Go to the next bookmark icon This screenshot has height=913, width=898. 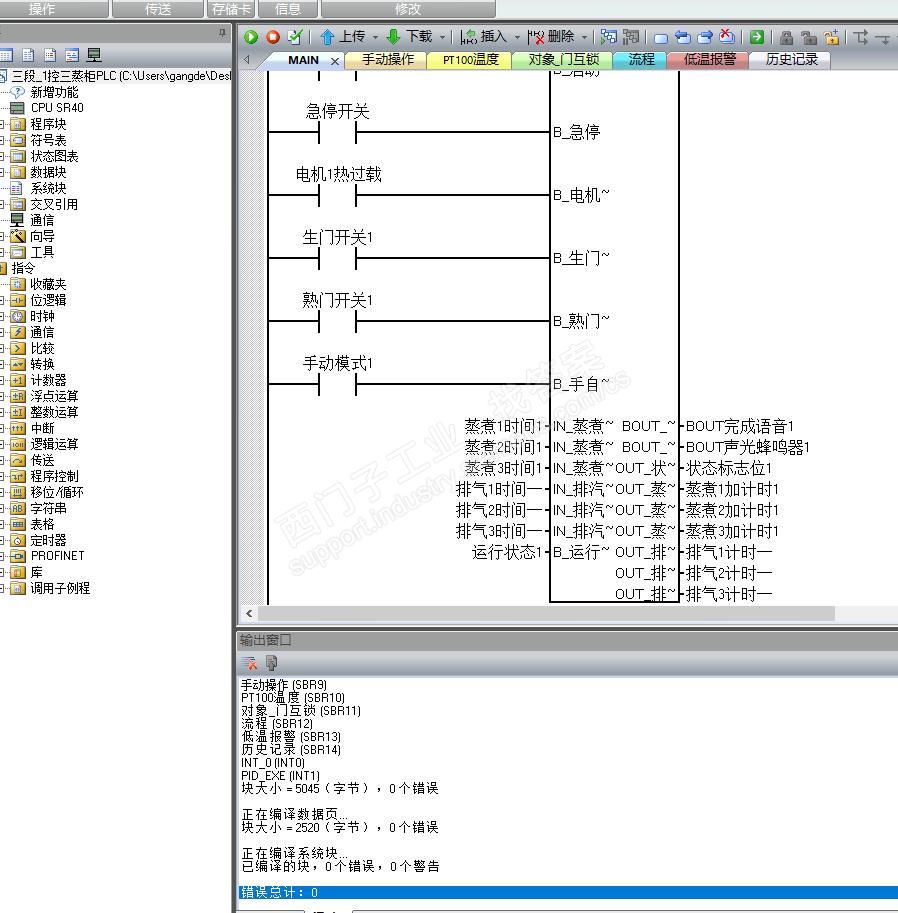[x=705, y=38]
